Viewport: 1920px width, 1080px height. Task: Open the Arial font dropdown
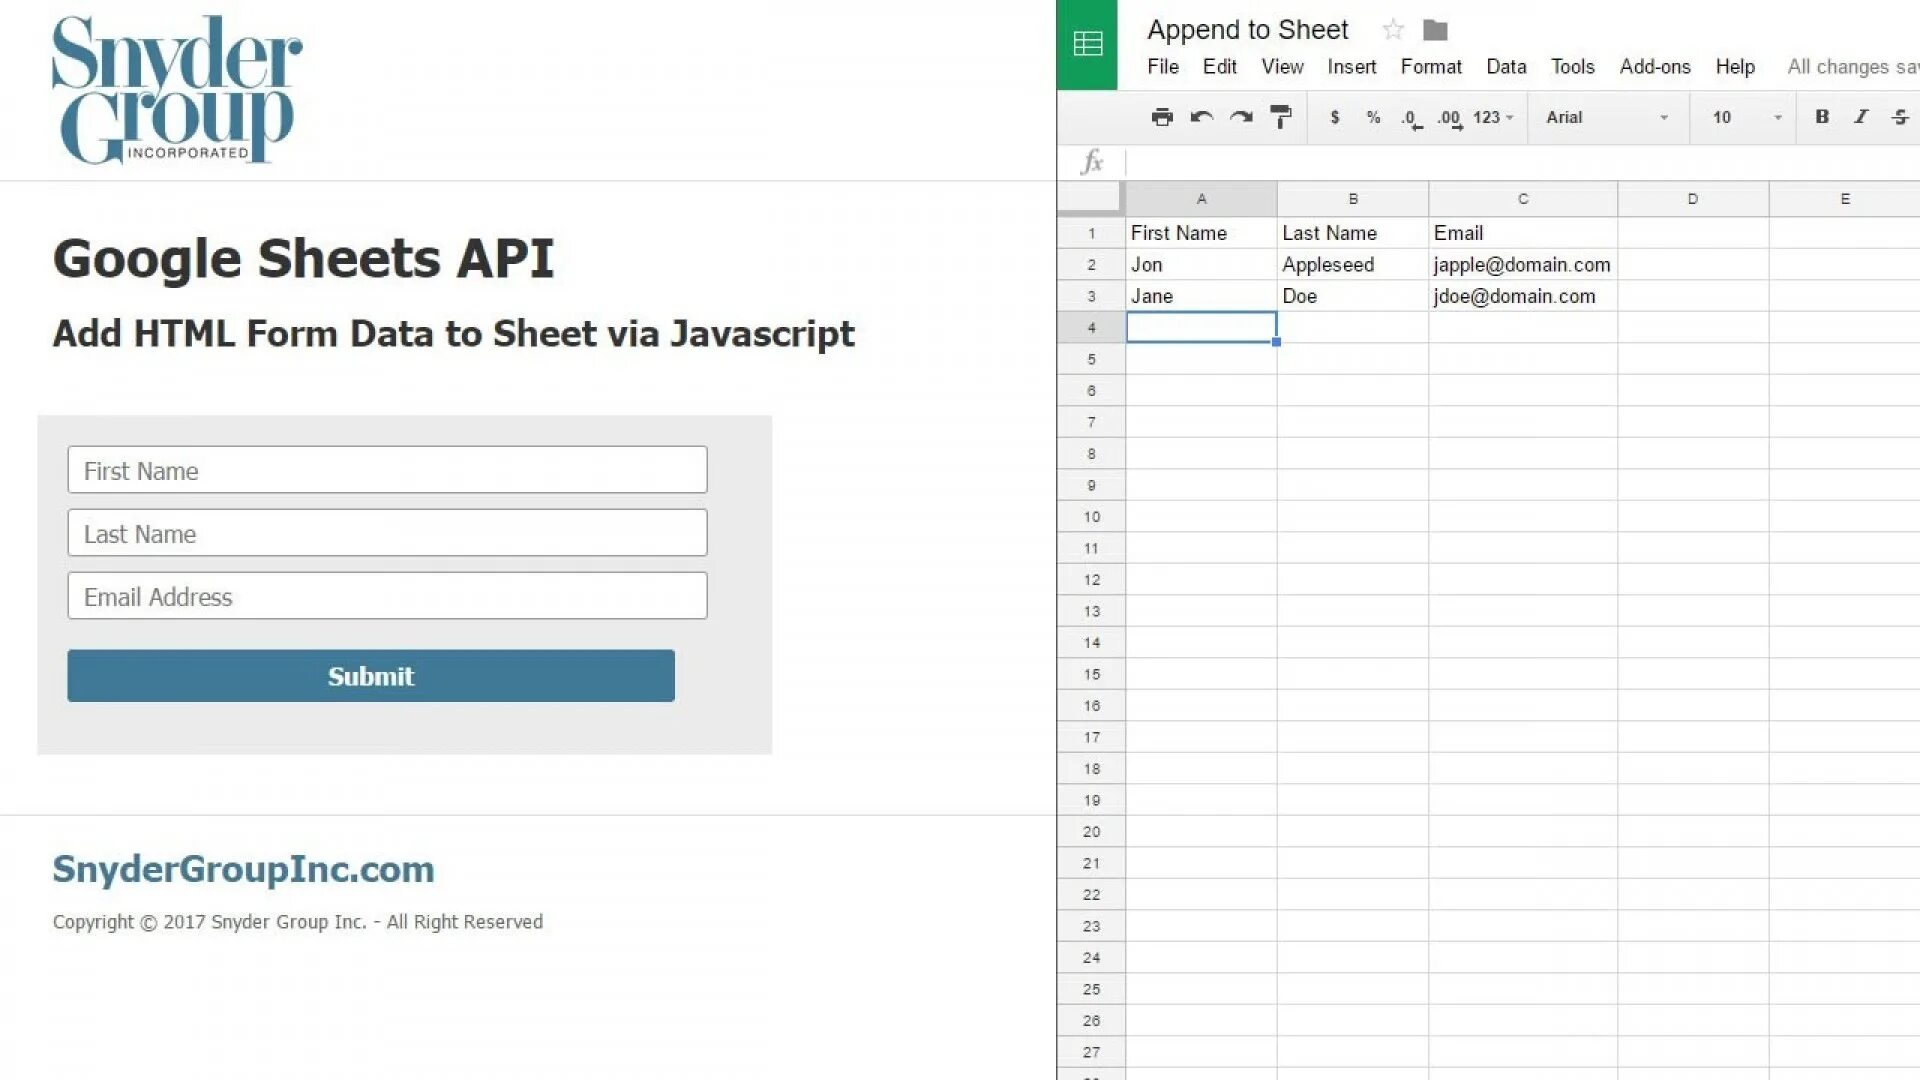pos(1607,117)
